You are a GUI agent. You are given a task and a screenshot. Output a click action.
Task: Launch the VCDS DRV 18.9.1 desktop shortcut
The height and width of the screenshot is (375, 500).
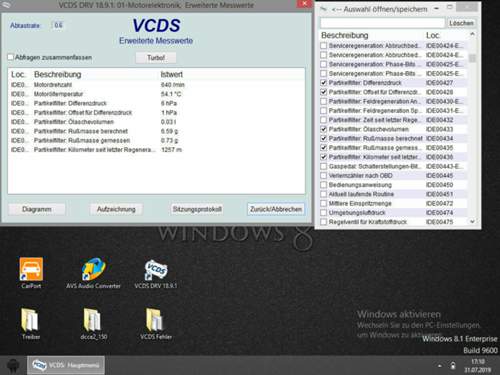pyautogui.click(x=156, y=274)
